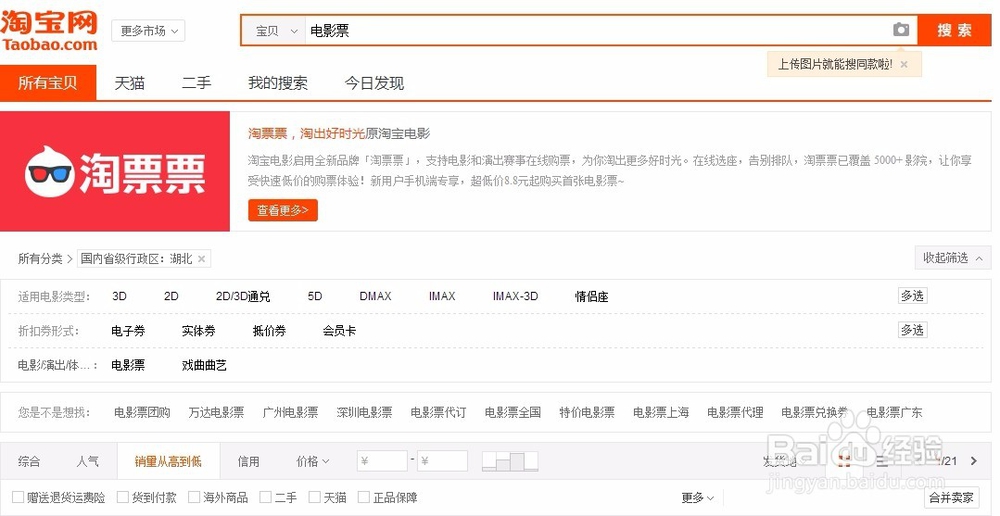Click suggestion 特价电影票

pos(587,413)
